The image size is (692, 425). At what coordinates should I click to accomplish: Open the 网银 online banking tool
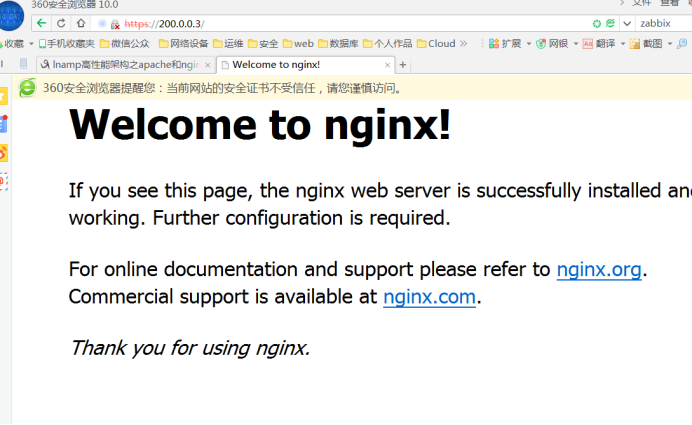point(552,44)
